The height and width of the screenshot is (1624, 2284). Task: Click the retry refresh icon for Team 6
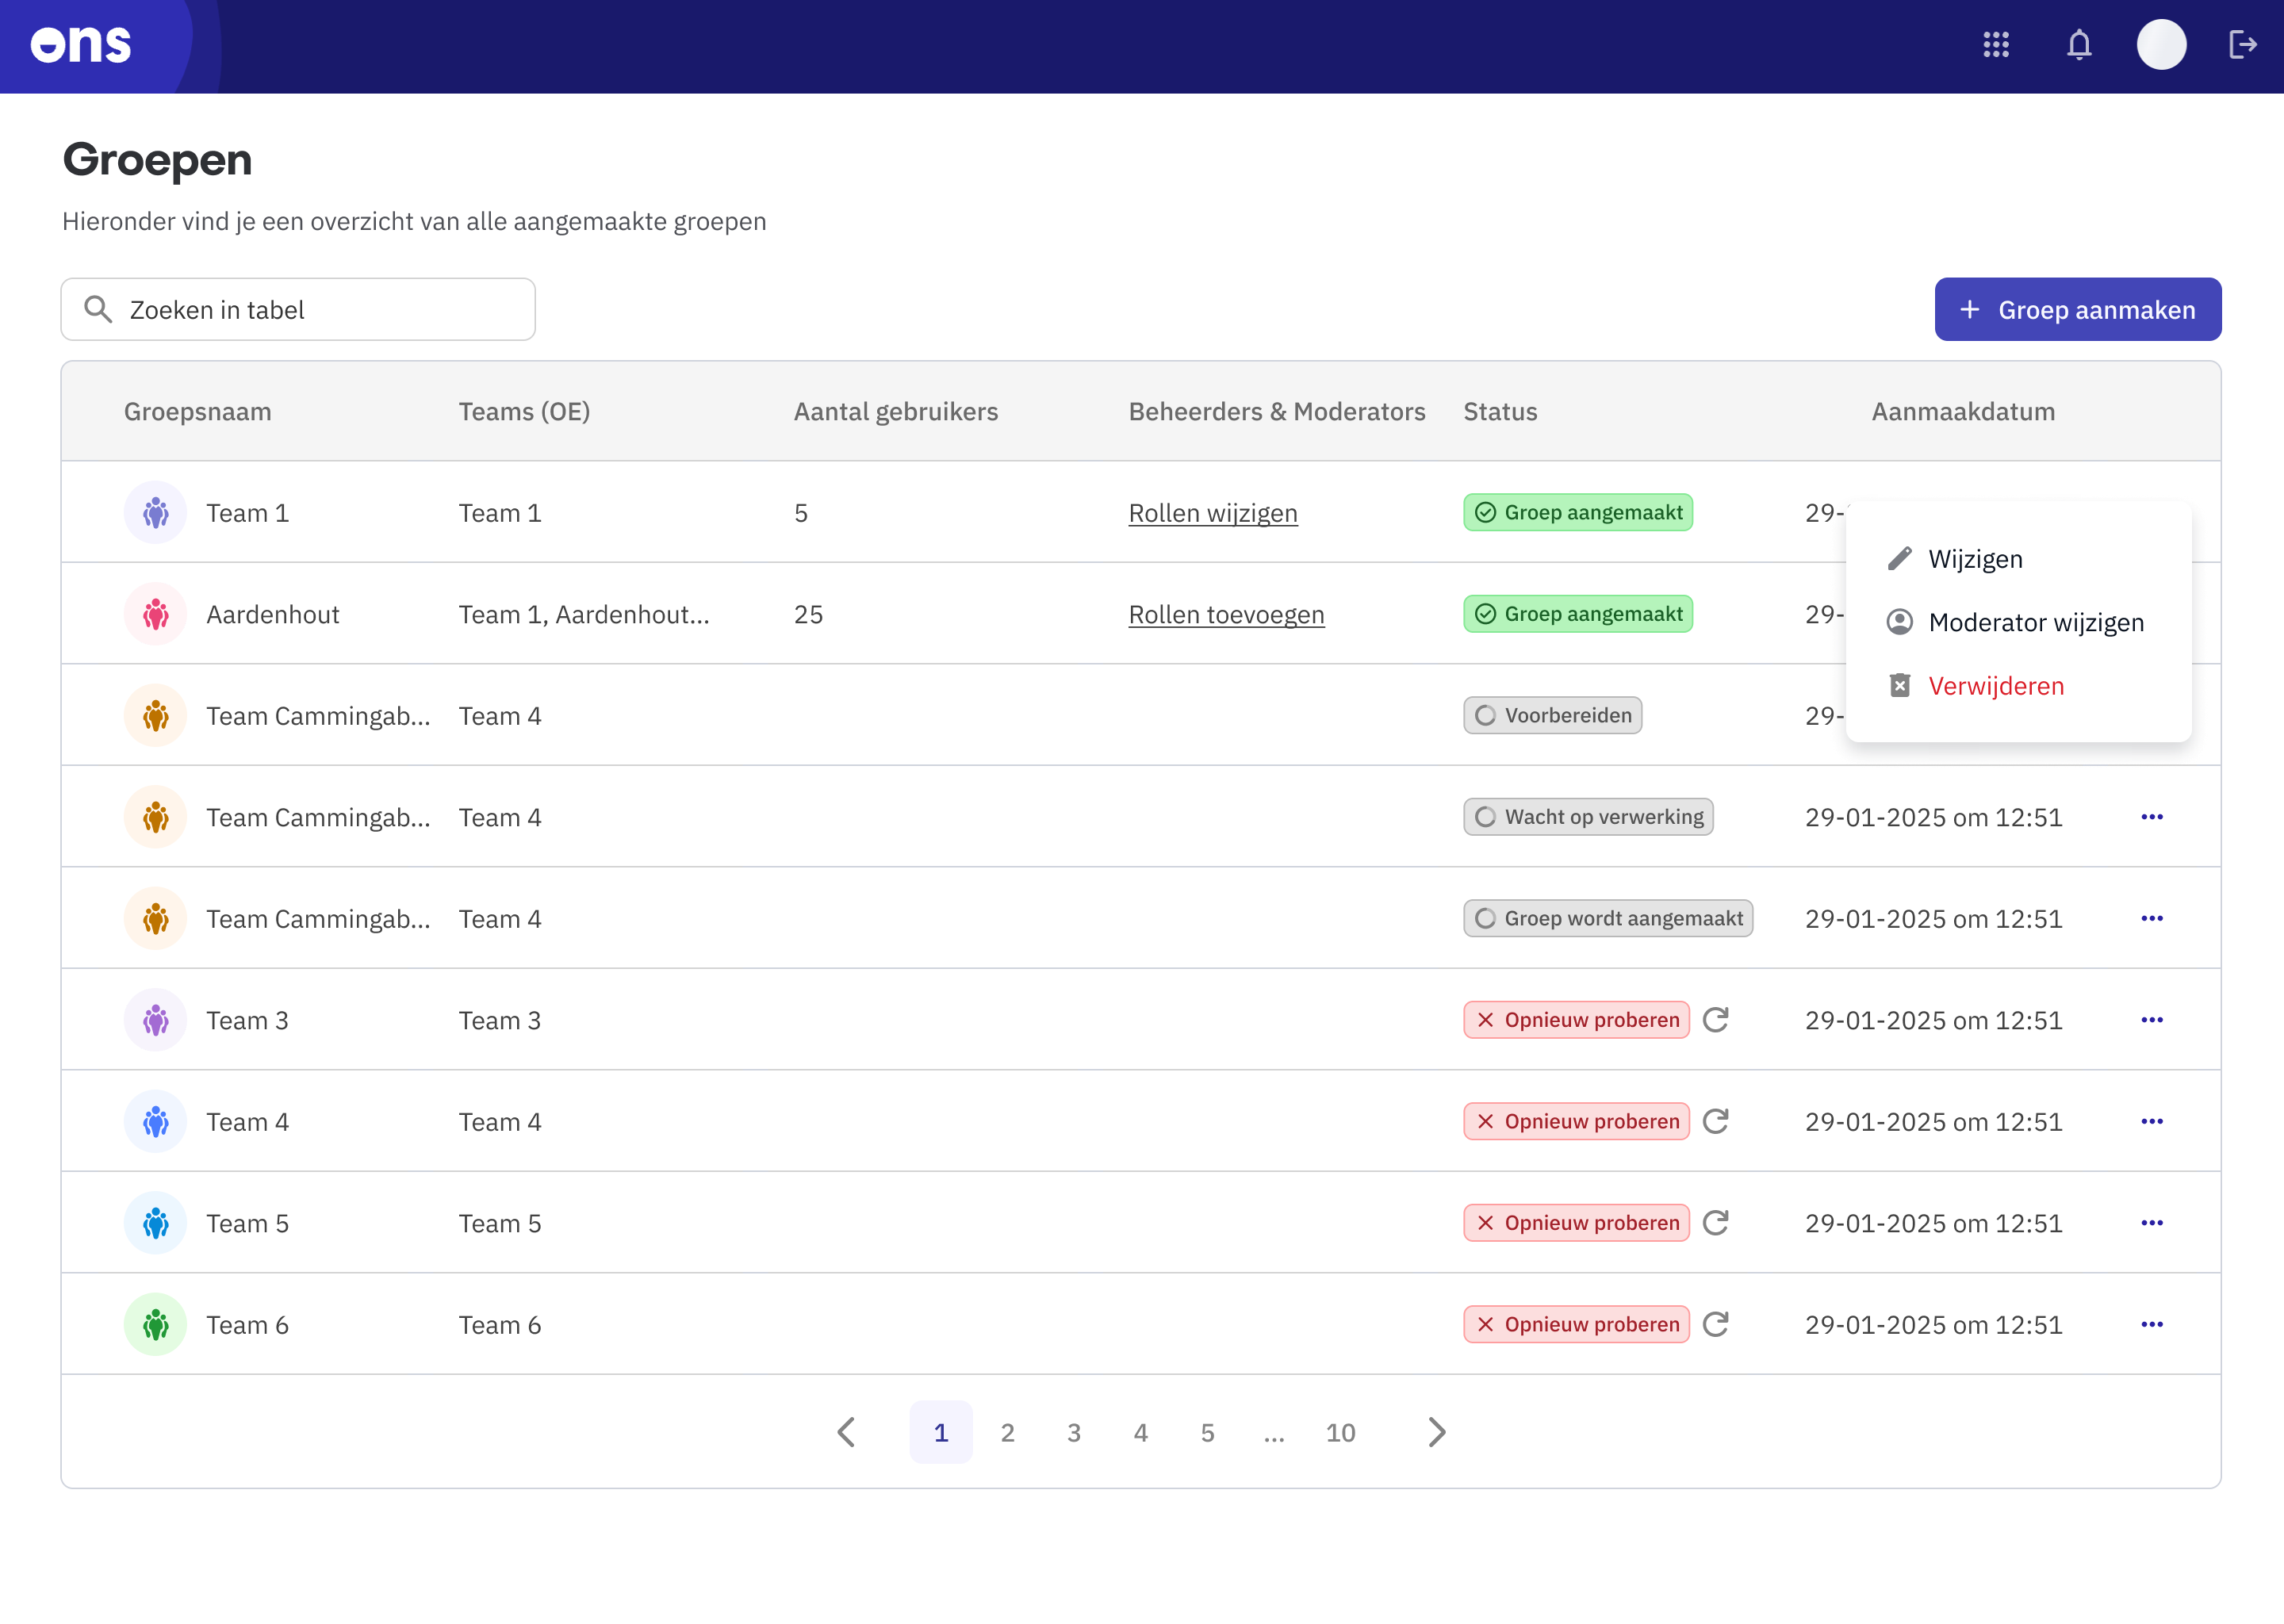click(x=1716, y=1324)
